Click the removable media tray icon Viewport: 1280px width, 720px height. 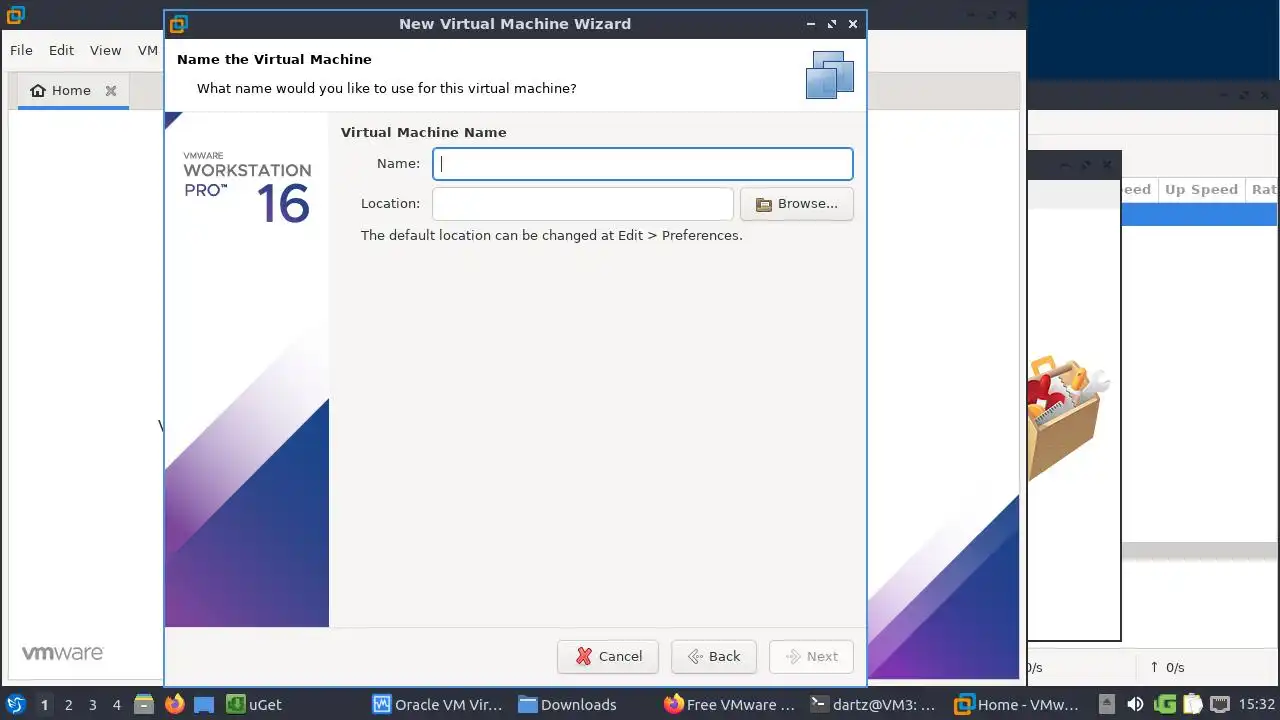pos(1107,705)
